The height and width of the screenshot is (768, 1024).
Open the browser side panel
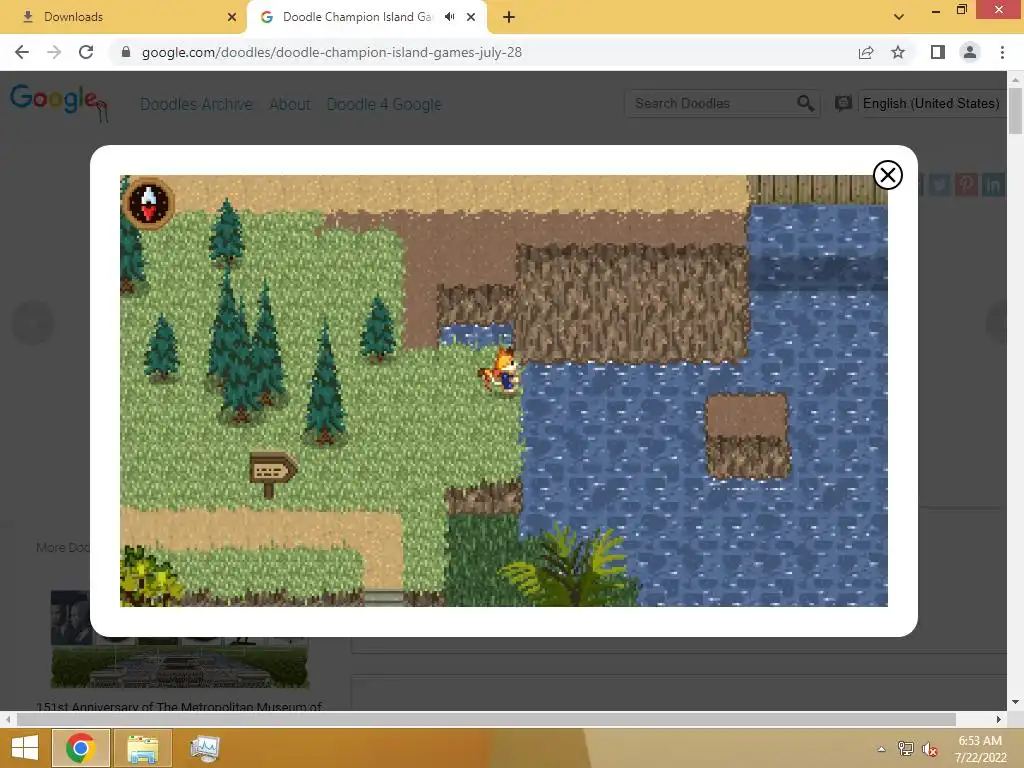938,52
